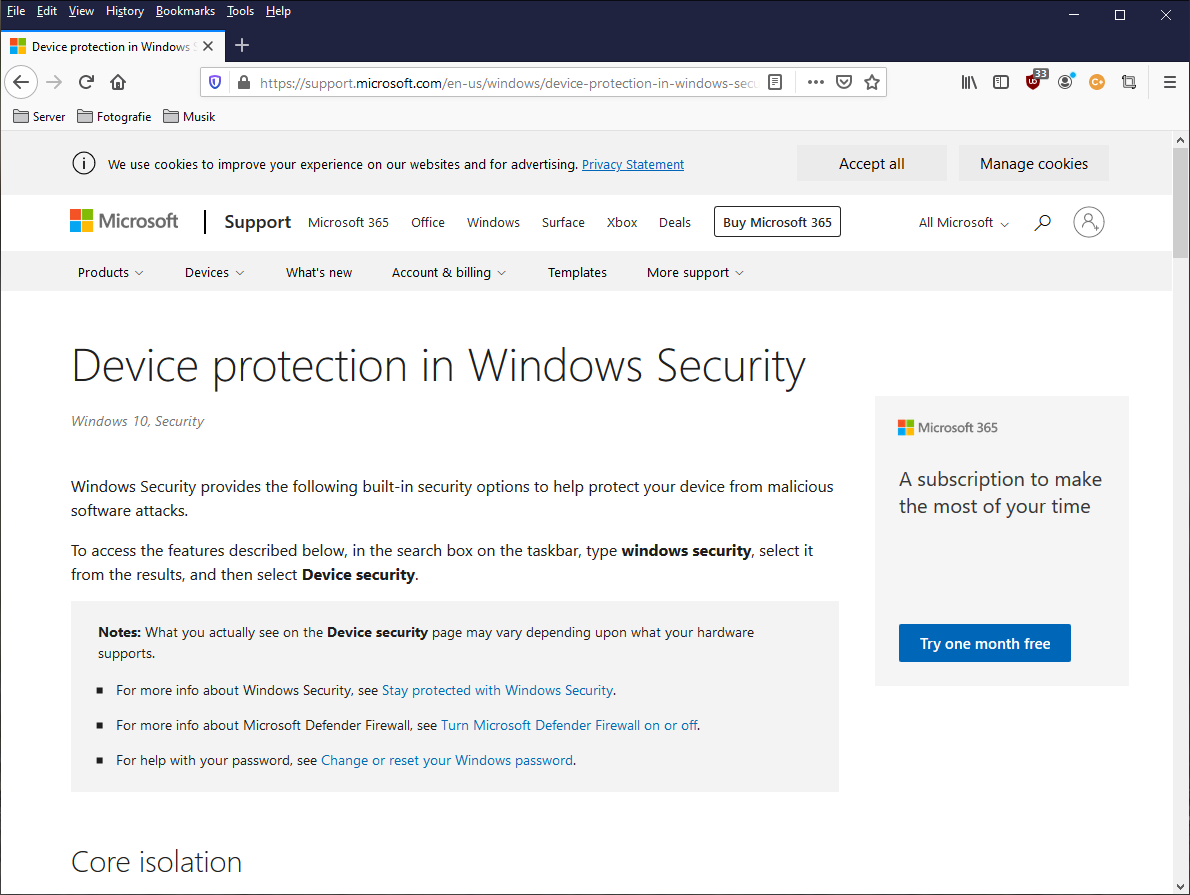The image size is (1190, 895).
Task: Open Musik bookmarks folder
Action: pos(189,116)
